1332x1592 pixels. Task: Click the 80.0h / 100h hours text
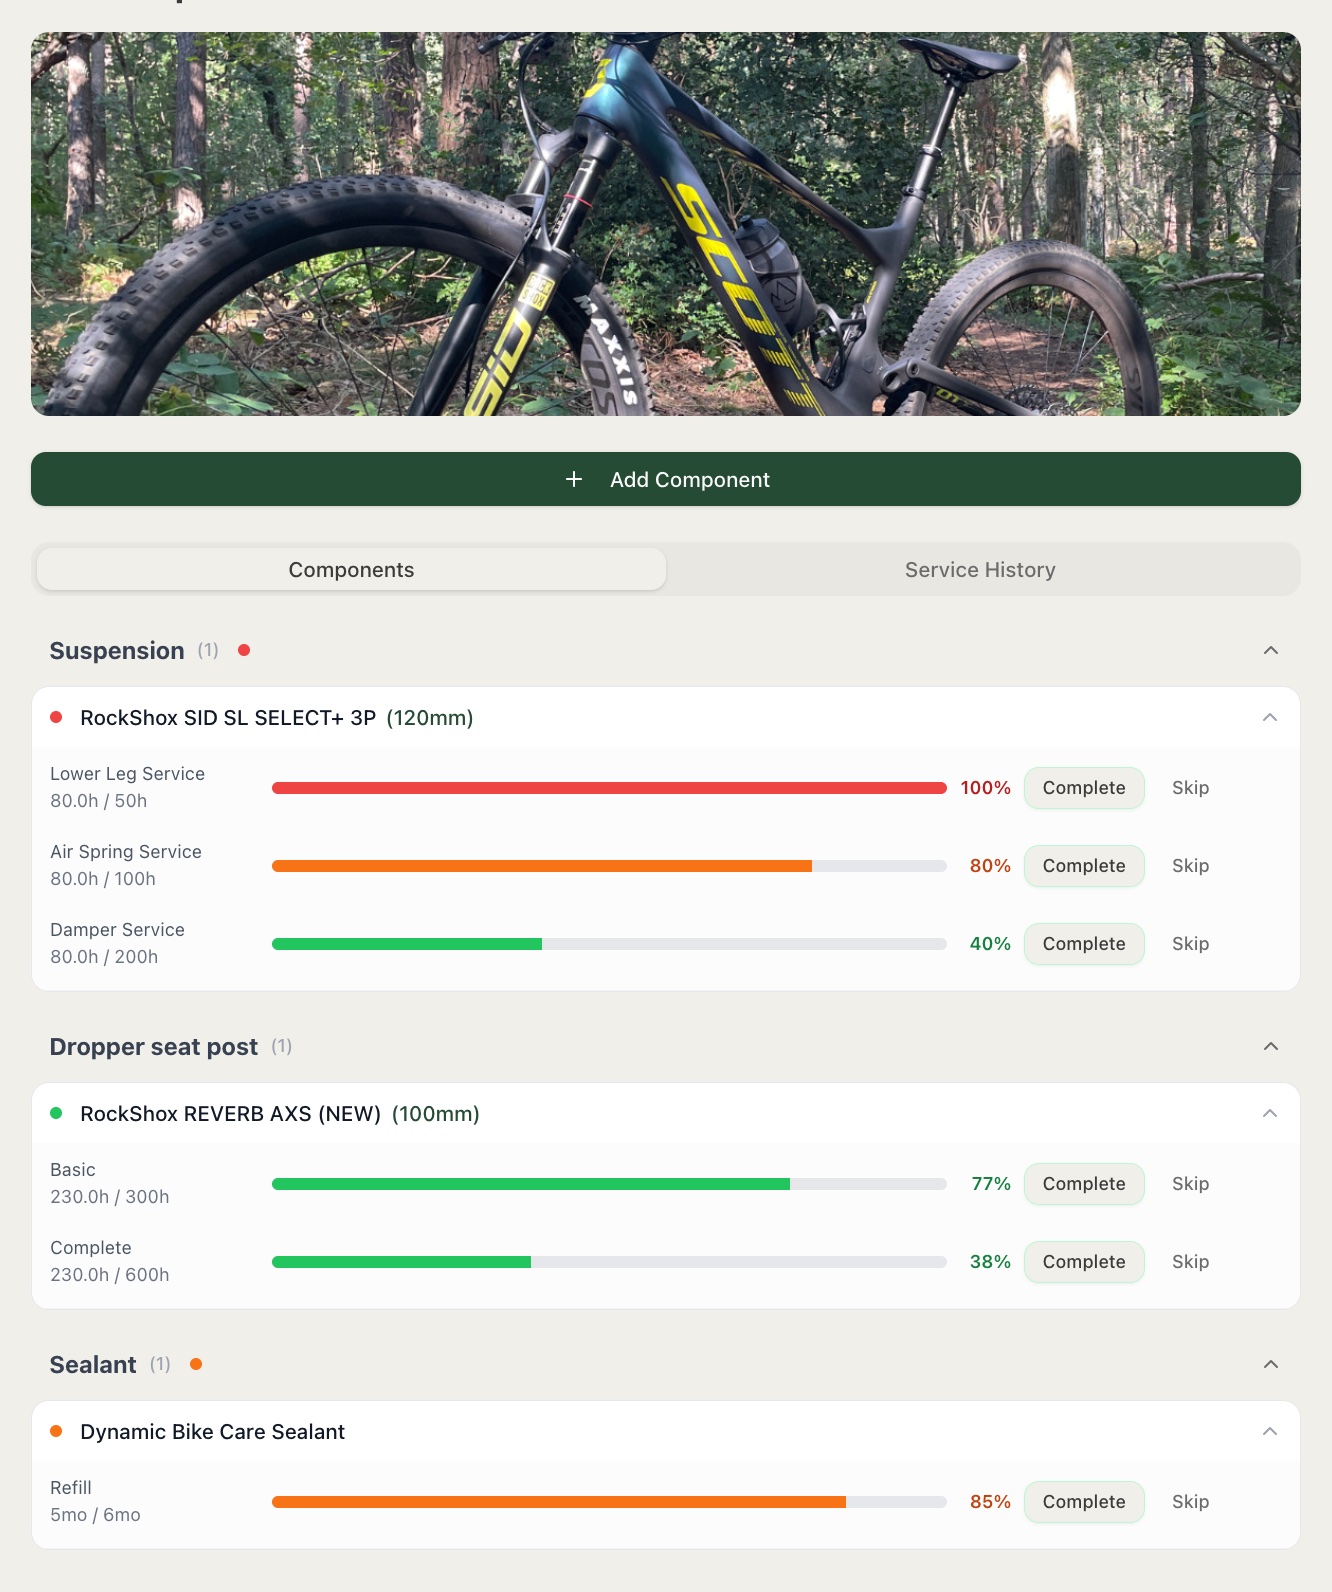[x=103, y=879]
